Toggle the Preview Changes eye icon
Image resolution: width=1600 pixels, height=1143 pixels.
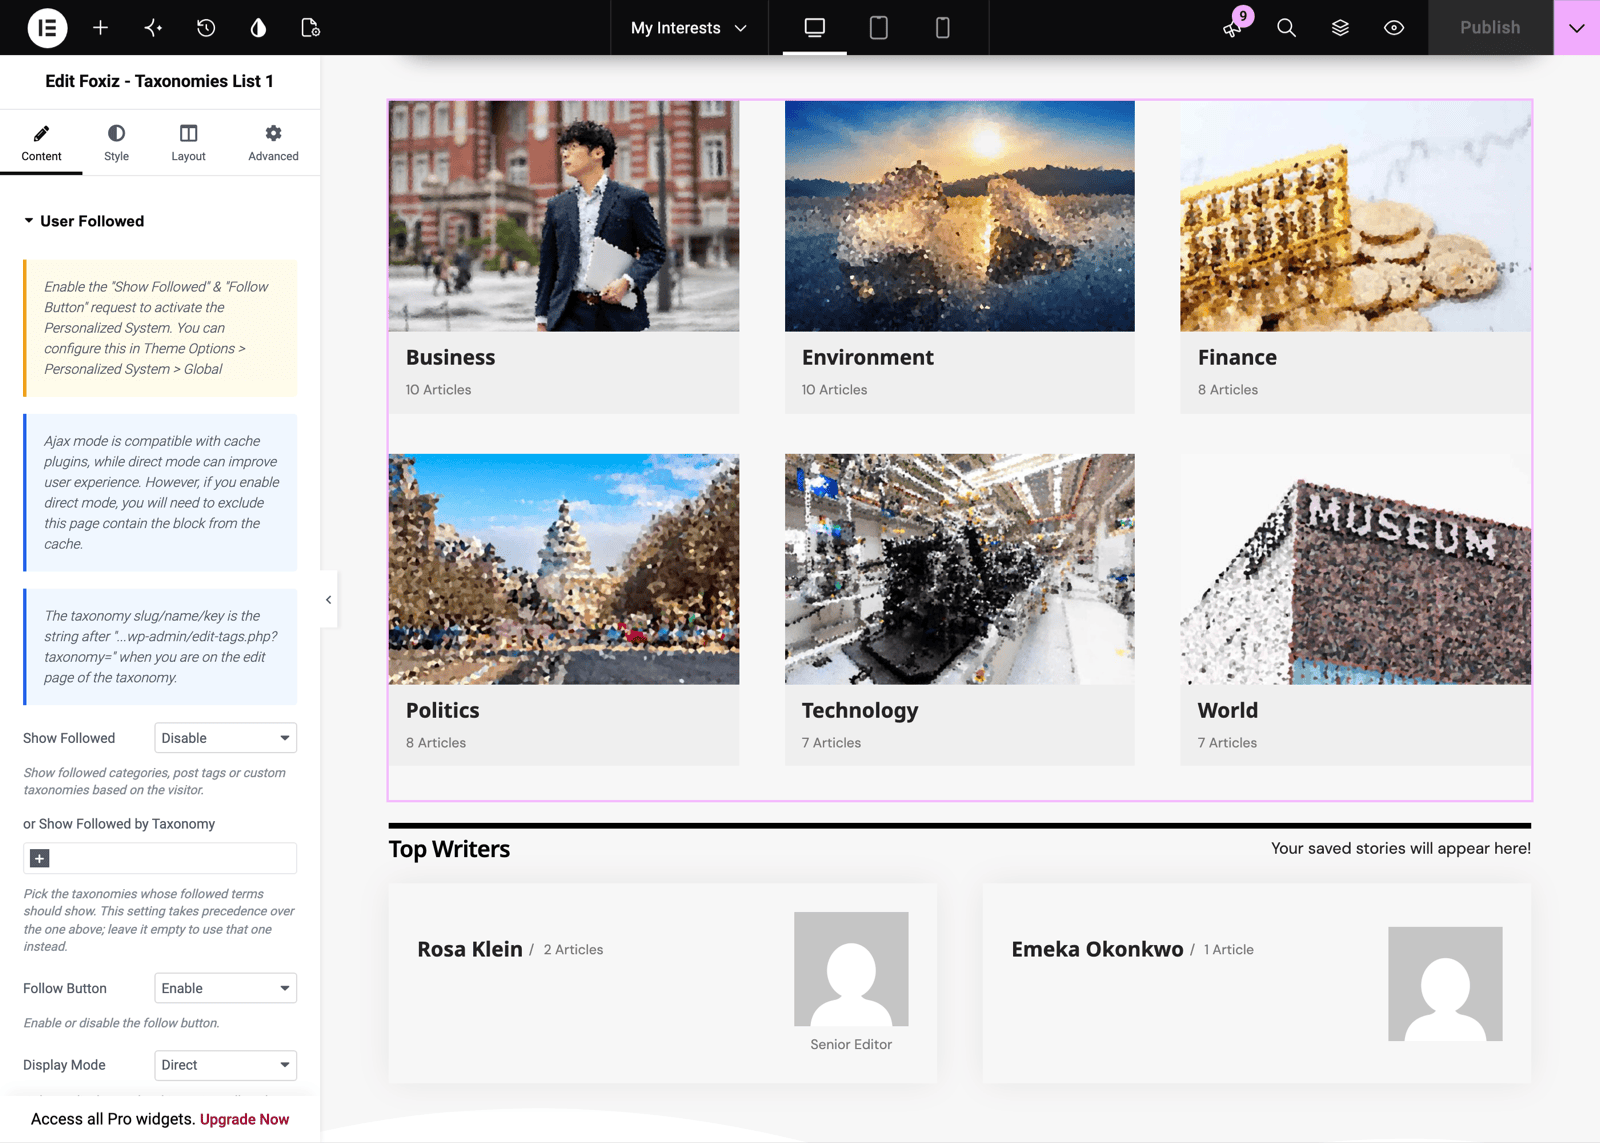click(x=1394, y=28)
